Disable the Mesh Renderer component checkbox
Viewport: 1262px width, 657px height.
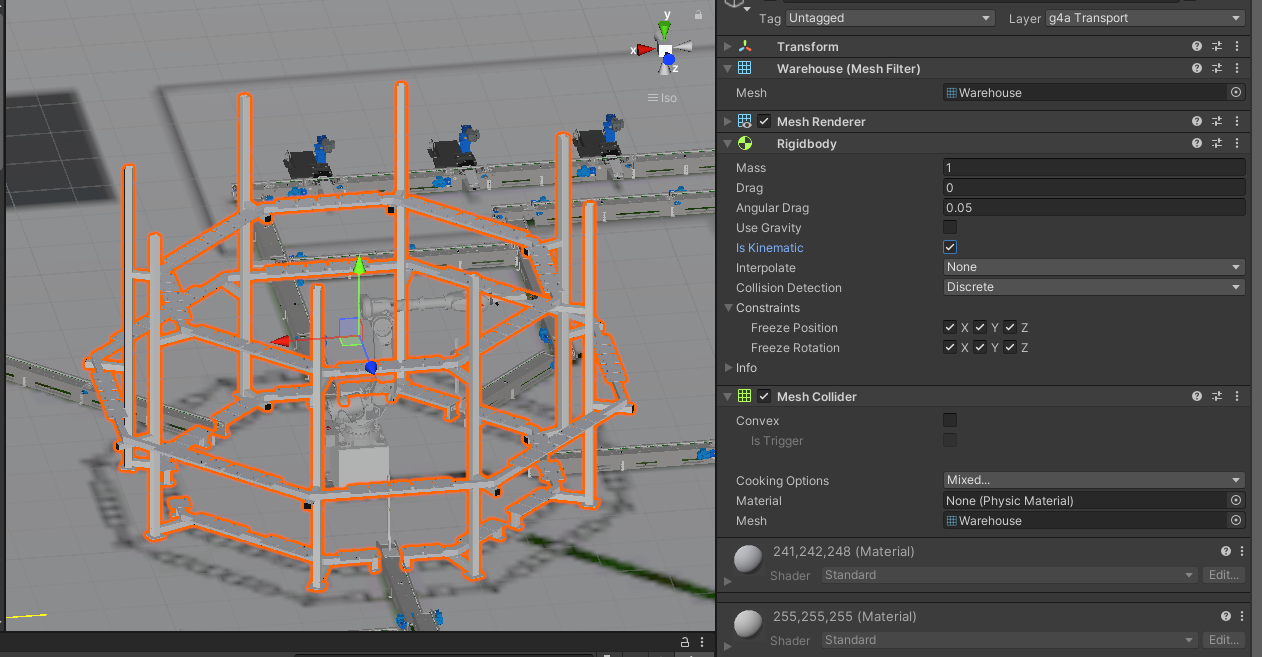(764, 122)
